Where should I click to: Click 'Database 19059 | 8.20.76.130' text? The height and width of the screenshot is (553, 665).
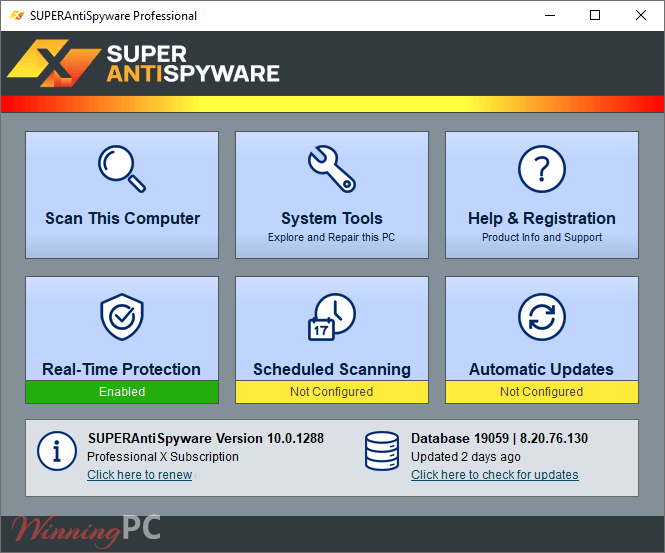click(x=499, y=438)
